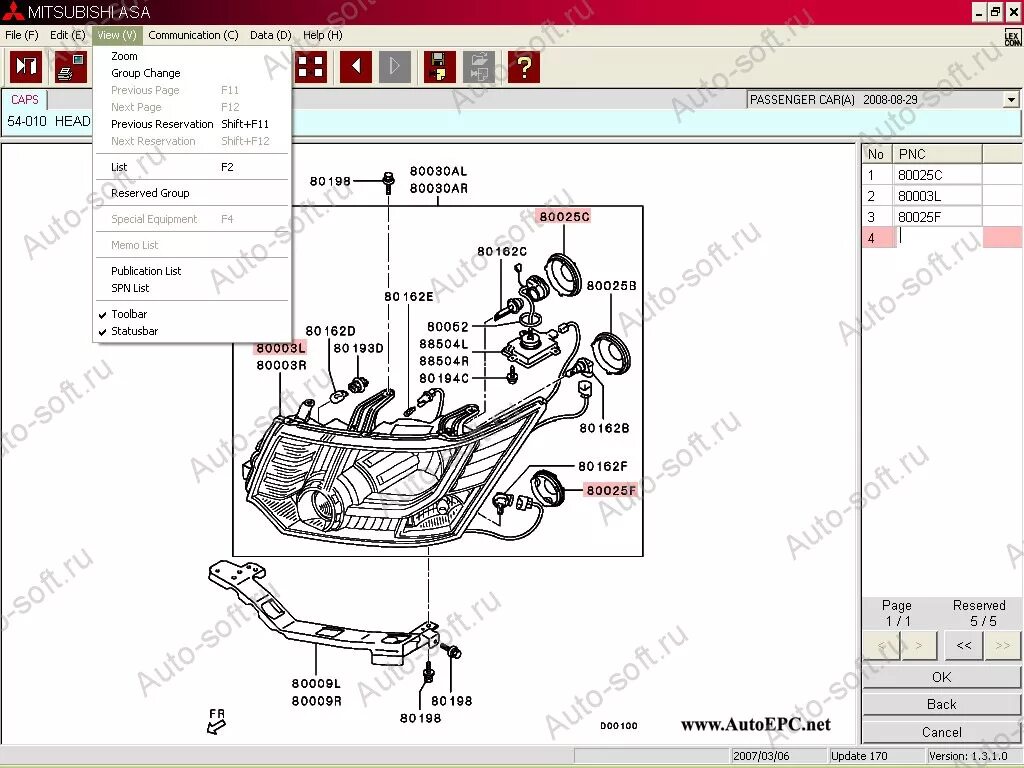Click the PNC column header
The height and width of the screenshot is (768, 1024).
937,154
